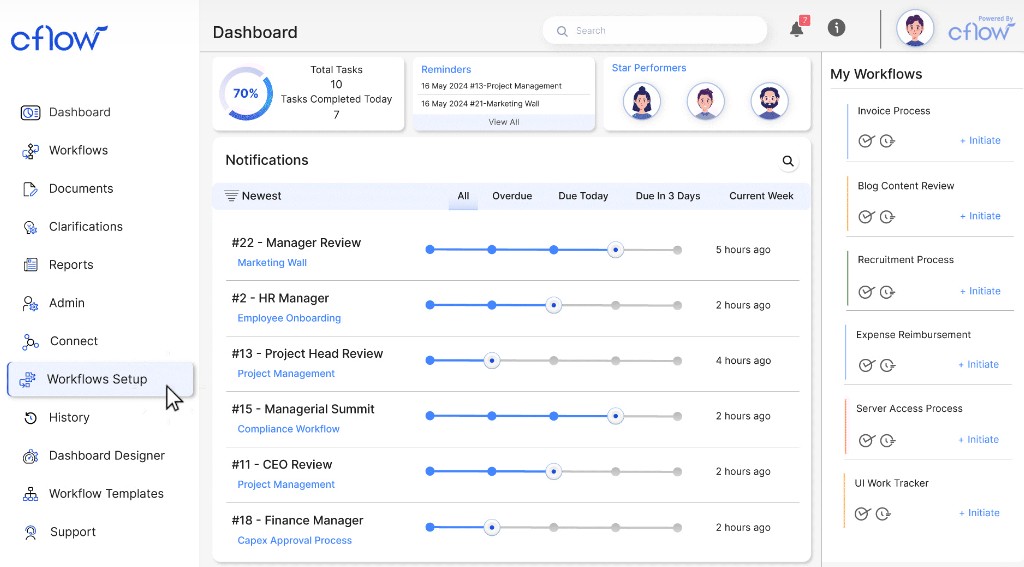The width and height of the screenshot is (1024, 567).
Task: Open the Dashboard sidebar icon
Action: (x=30, y=112)
